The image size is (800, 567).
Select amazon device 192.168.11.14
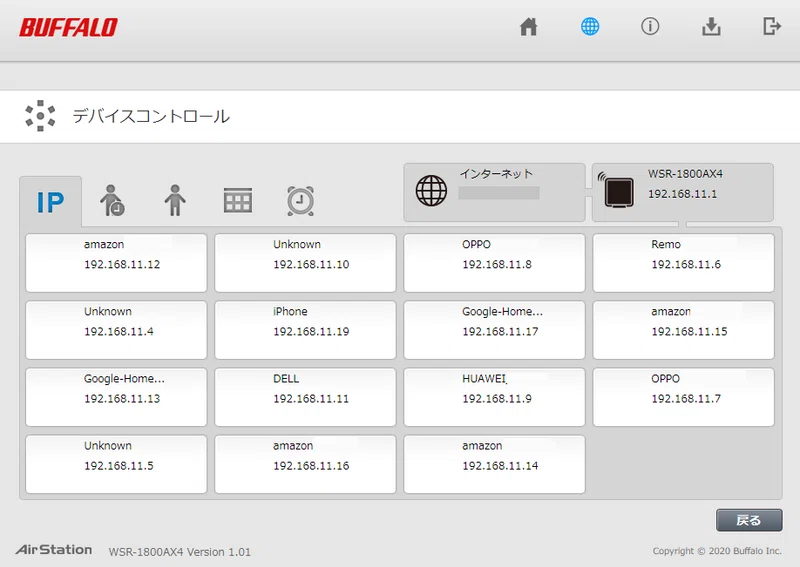(494, 464)
